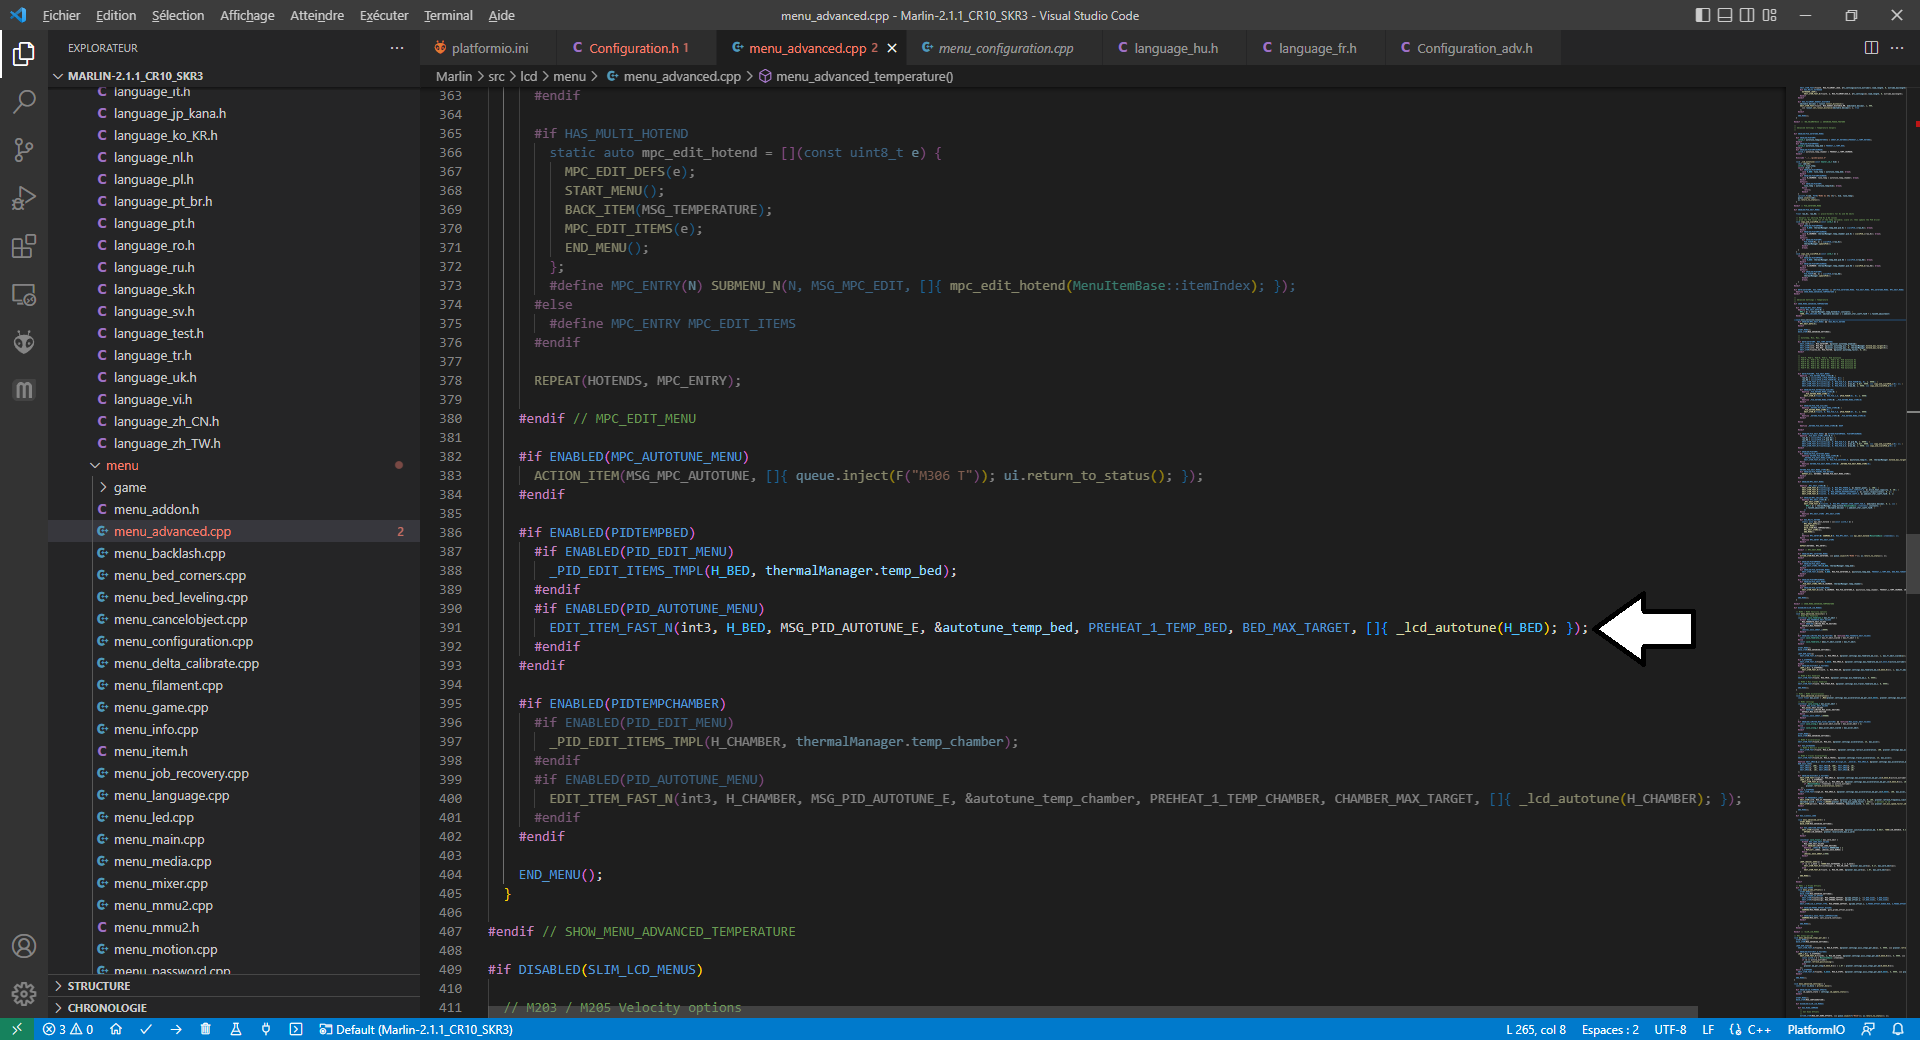Close the menu_advanced.cpp tab

pyautogui.click(x=892, y=48)
